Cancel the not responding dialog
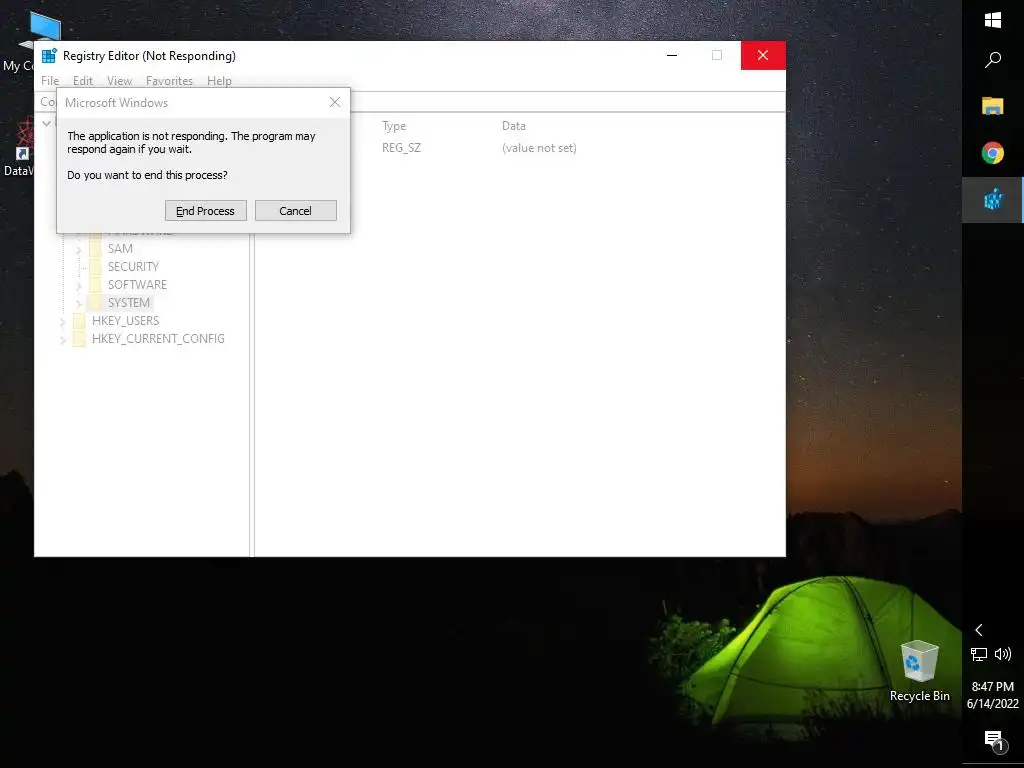1024x768 pixels. tap(295, 211)
